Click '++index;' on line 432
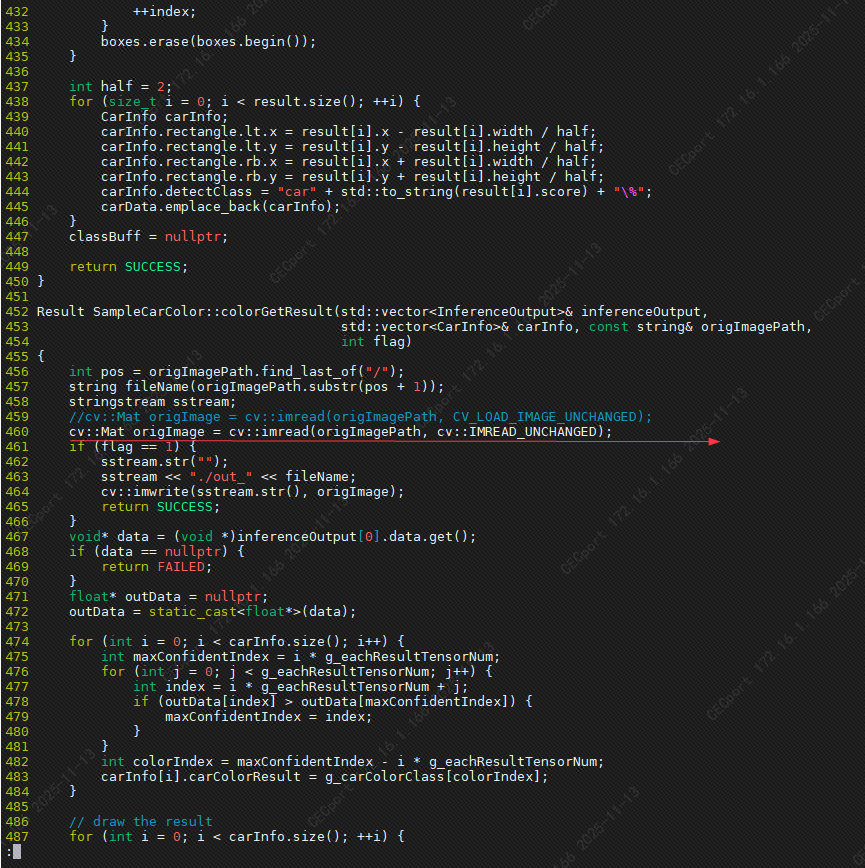Viewport: 865px width, 868px height. click(164, 12)
